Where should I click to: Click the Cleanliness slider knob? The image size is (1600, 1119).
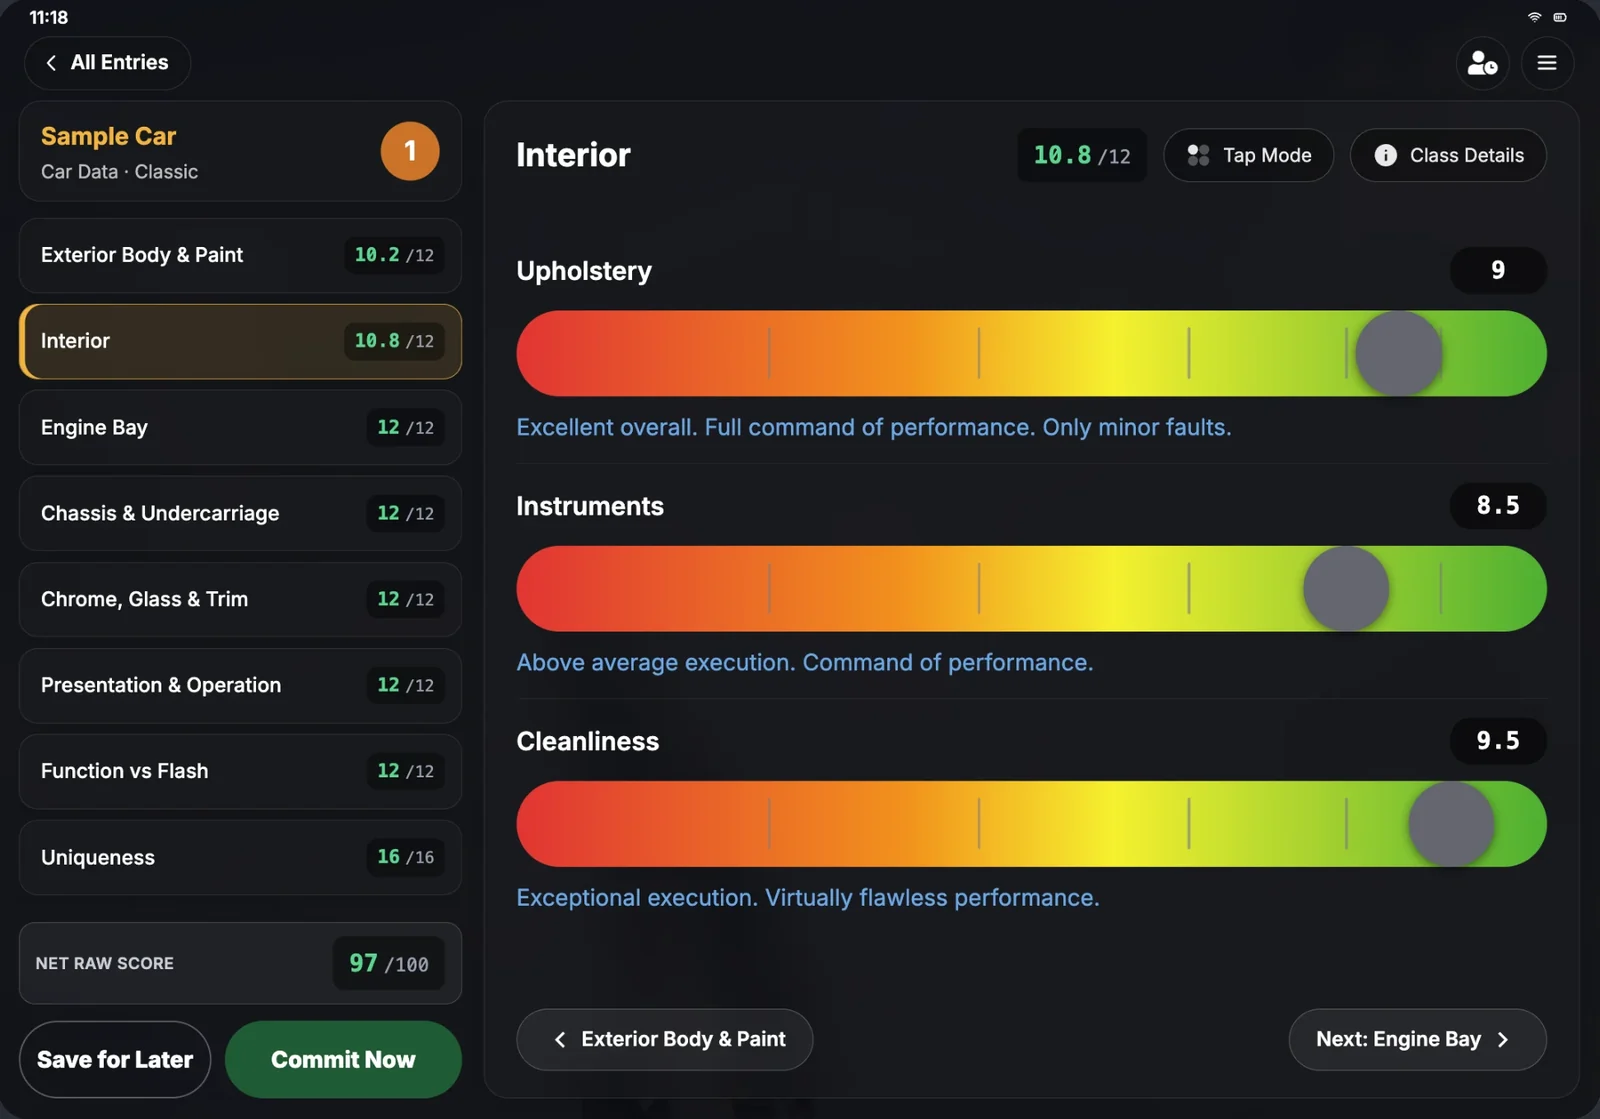click(1451, 824)
